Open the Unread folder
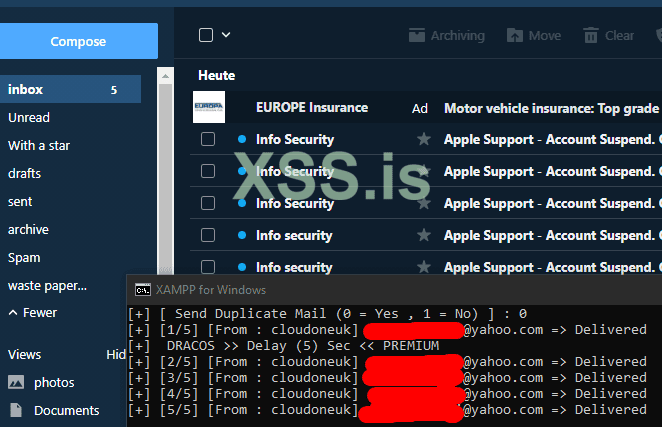 pos(29,117)
